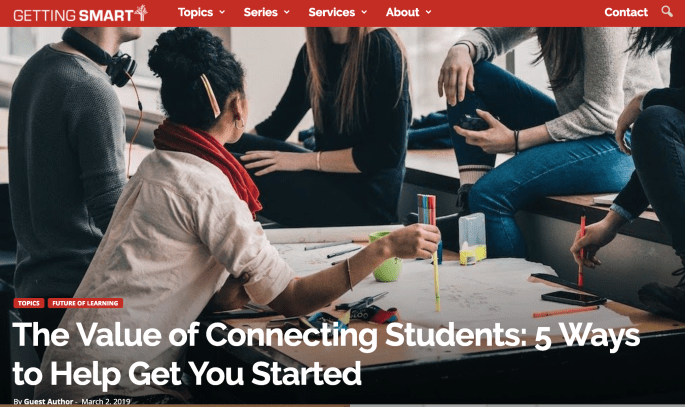Click the Getting Smart wordmark

pyautogui.click(x=73, y=16)
